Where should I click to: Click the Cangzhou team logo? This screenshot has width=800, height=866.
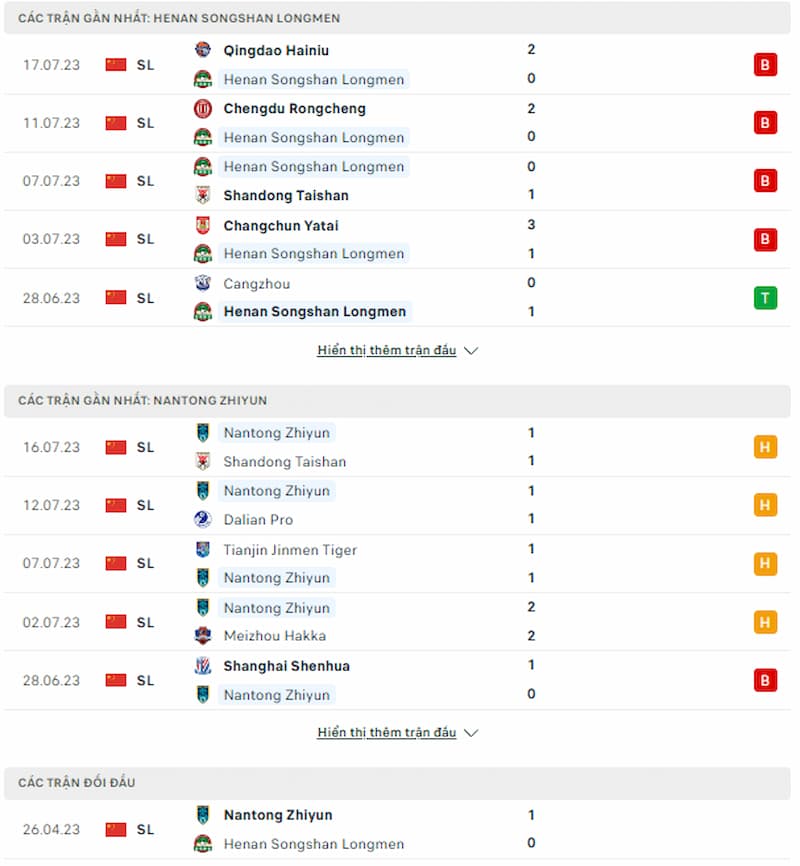tap(203, 283)
